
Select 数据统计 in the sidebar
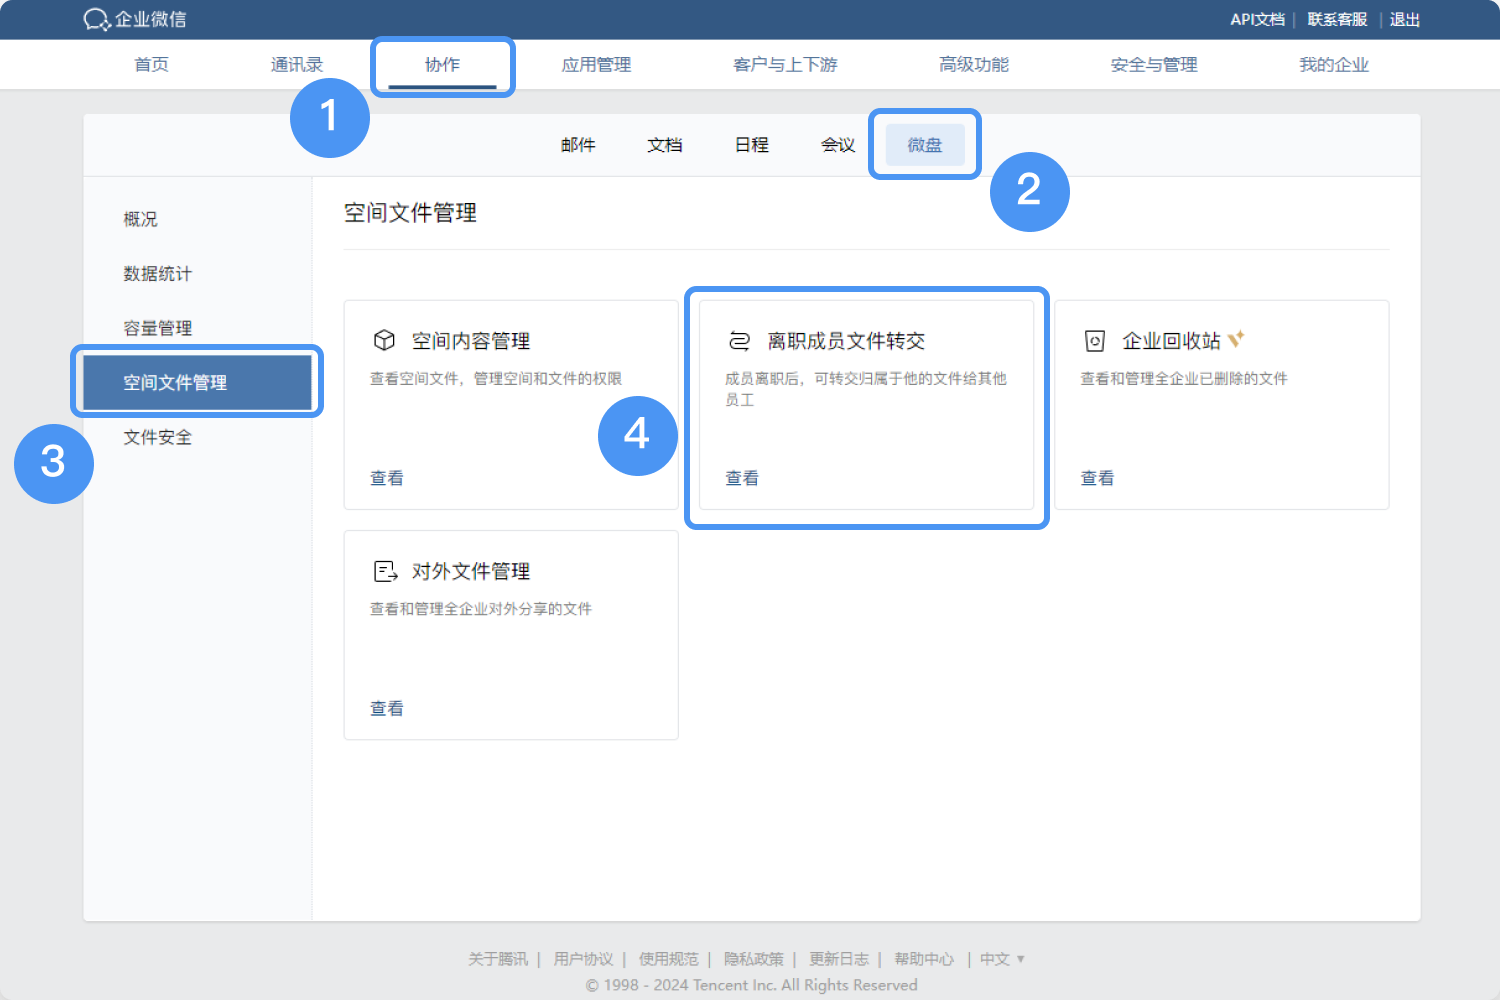(157, 273)
